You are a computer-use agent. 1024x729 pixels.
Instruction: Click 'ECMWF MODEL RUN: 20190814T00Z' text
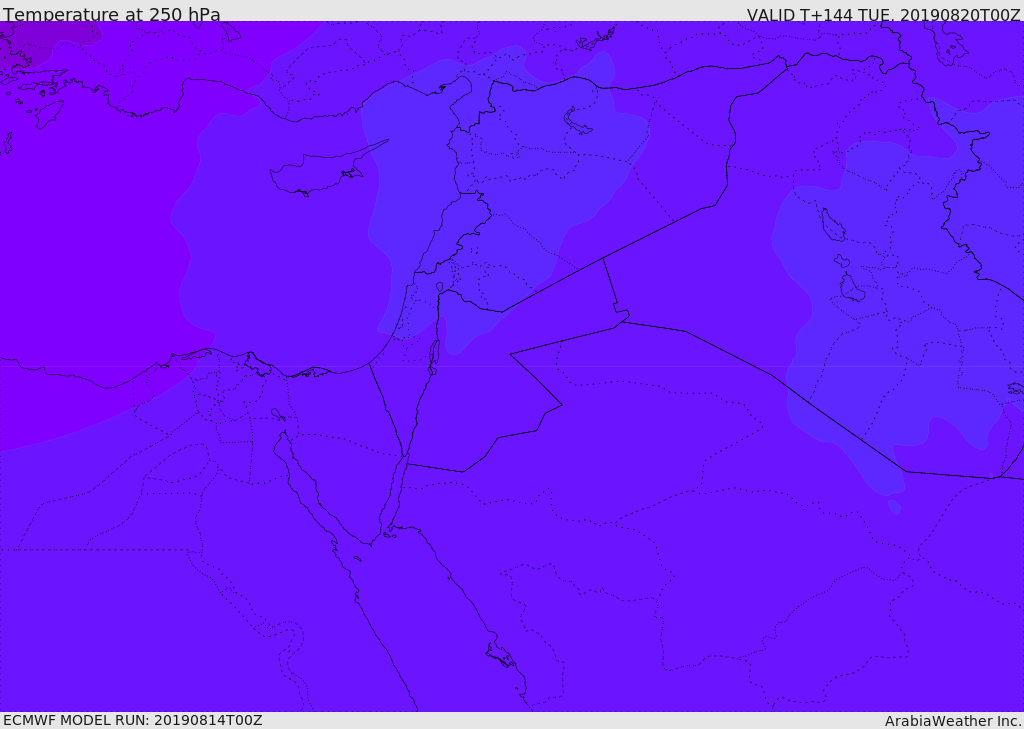(x=133, y=720)
